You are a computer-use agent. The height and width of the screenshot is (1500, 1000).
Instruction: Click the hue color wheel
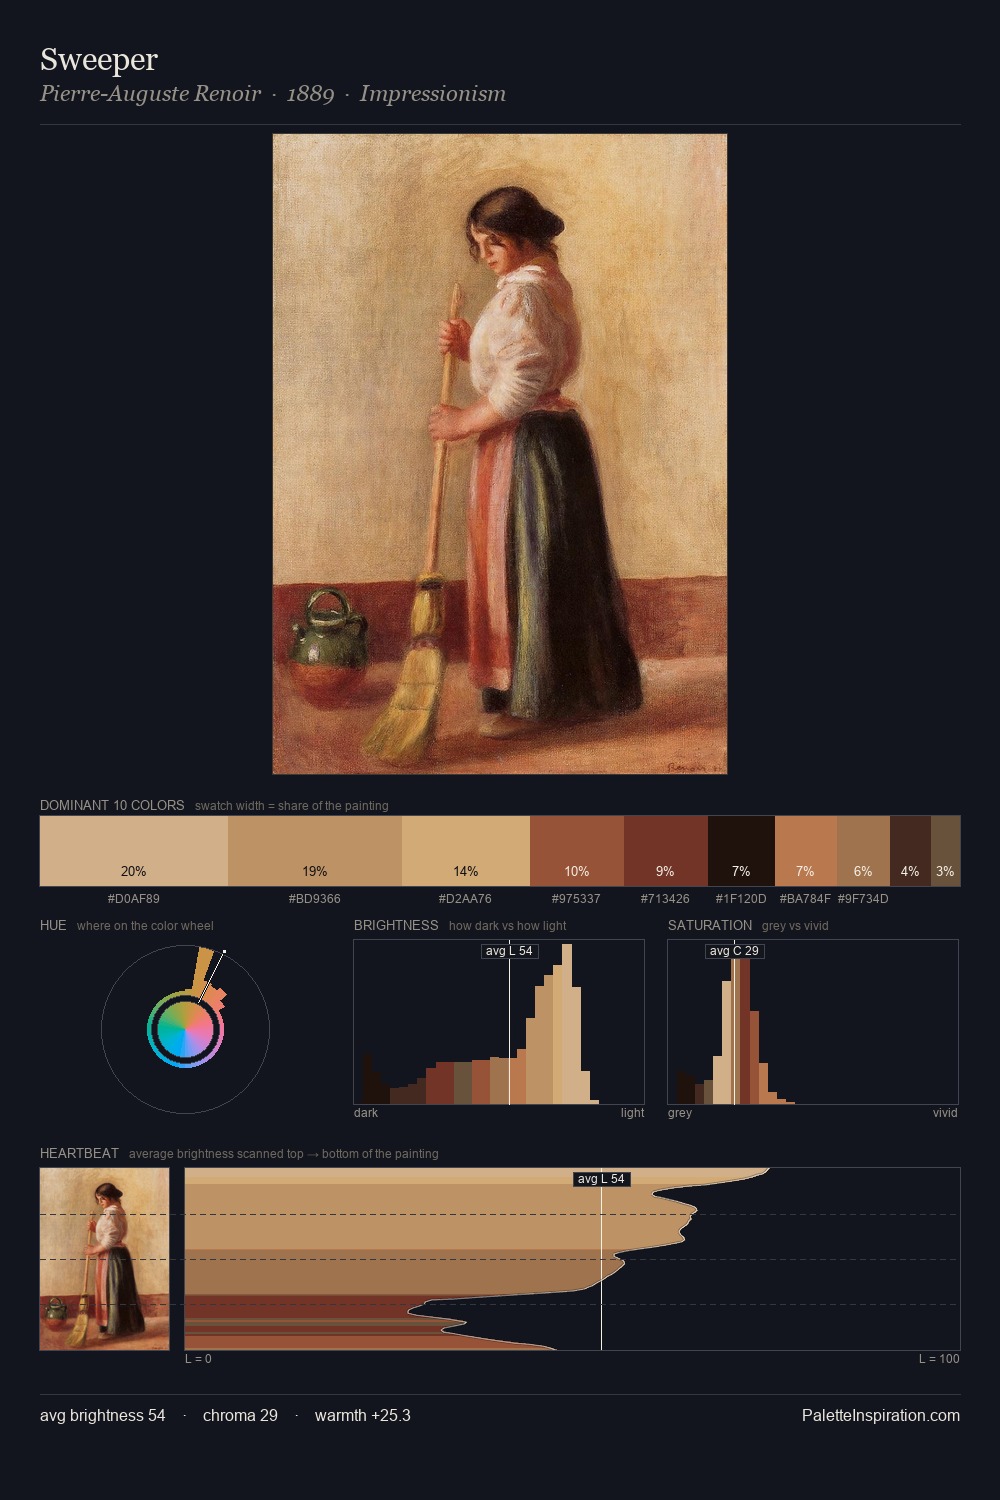pyautogui.click(x=185, y=1029)
